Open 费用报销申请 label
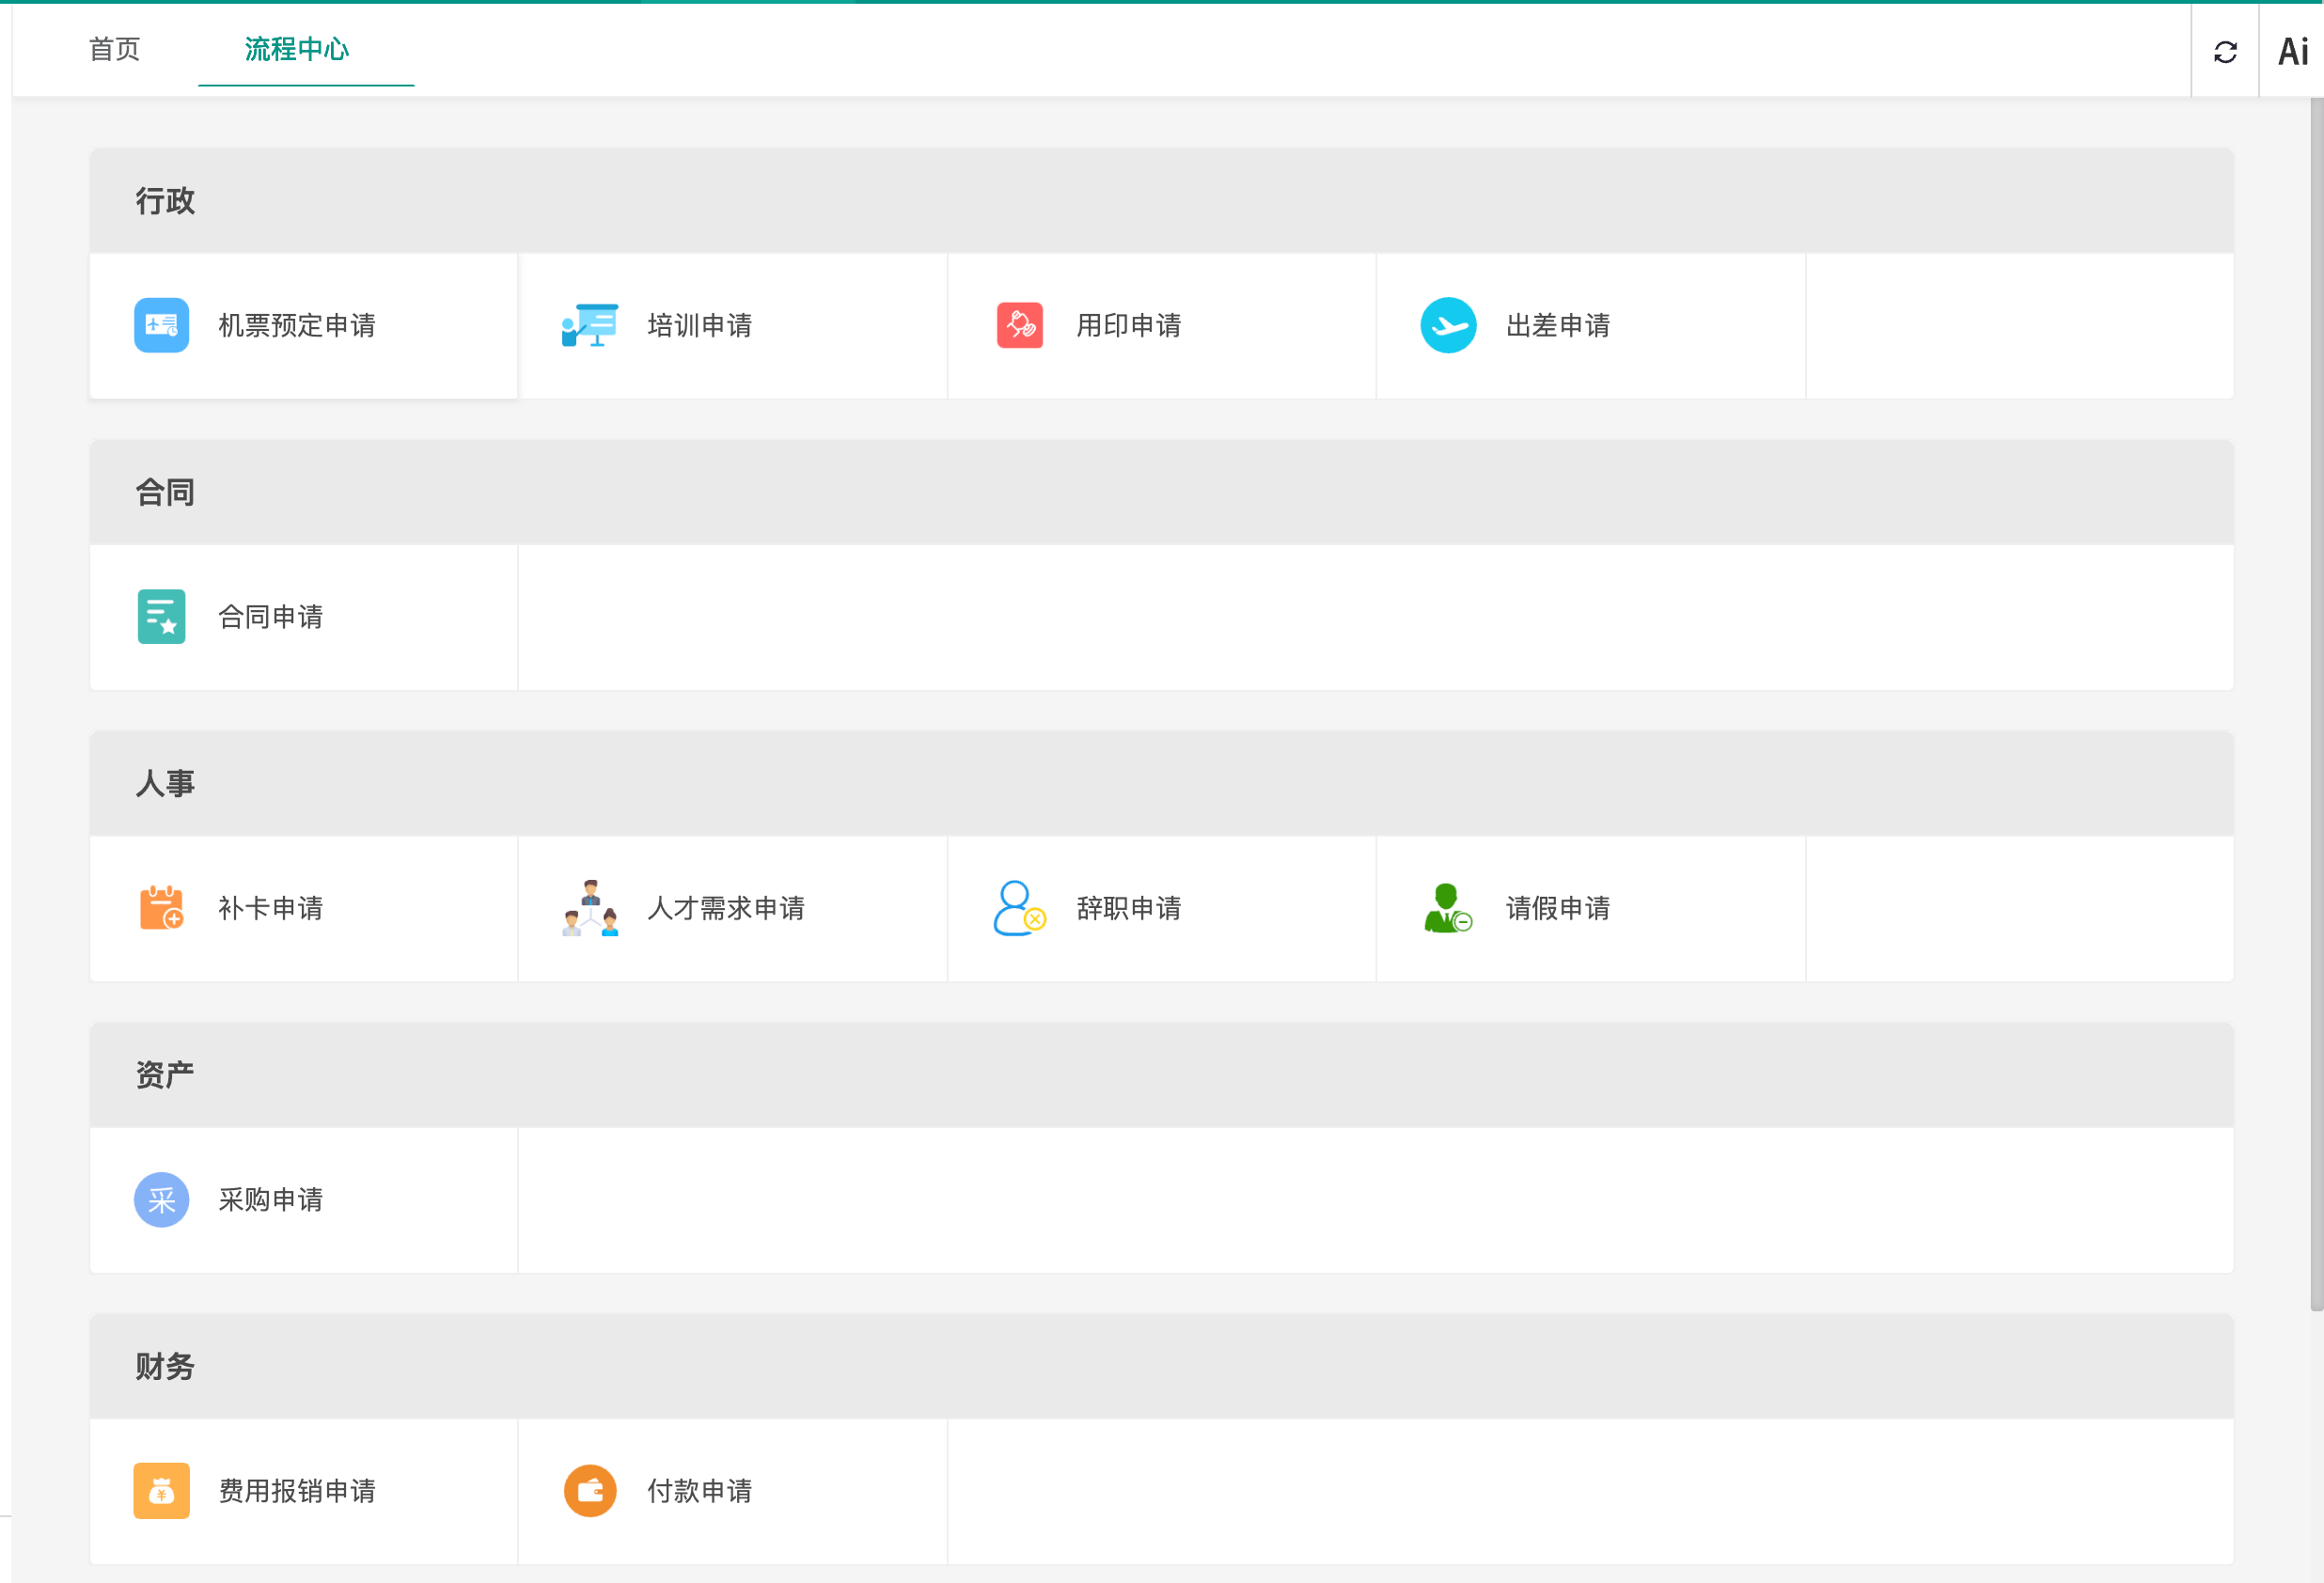Image resolution: width=2324 pixels, height=1583 pixels. (x=297, y=1490)
